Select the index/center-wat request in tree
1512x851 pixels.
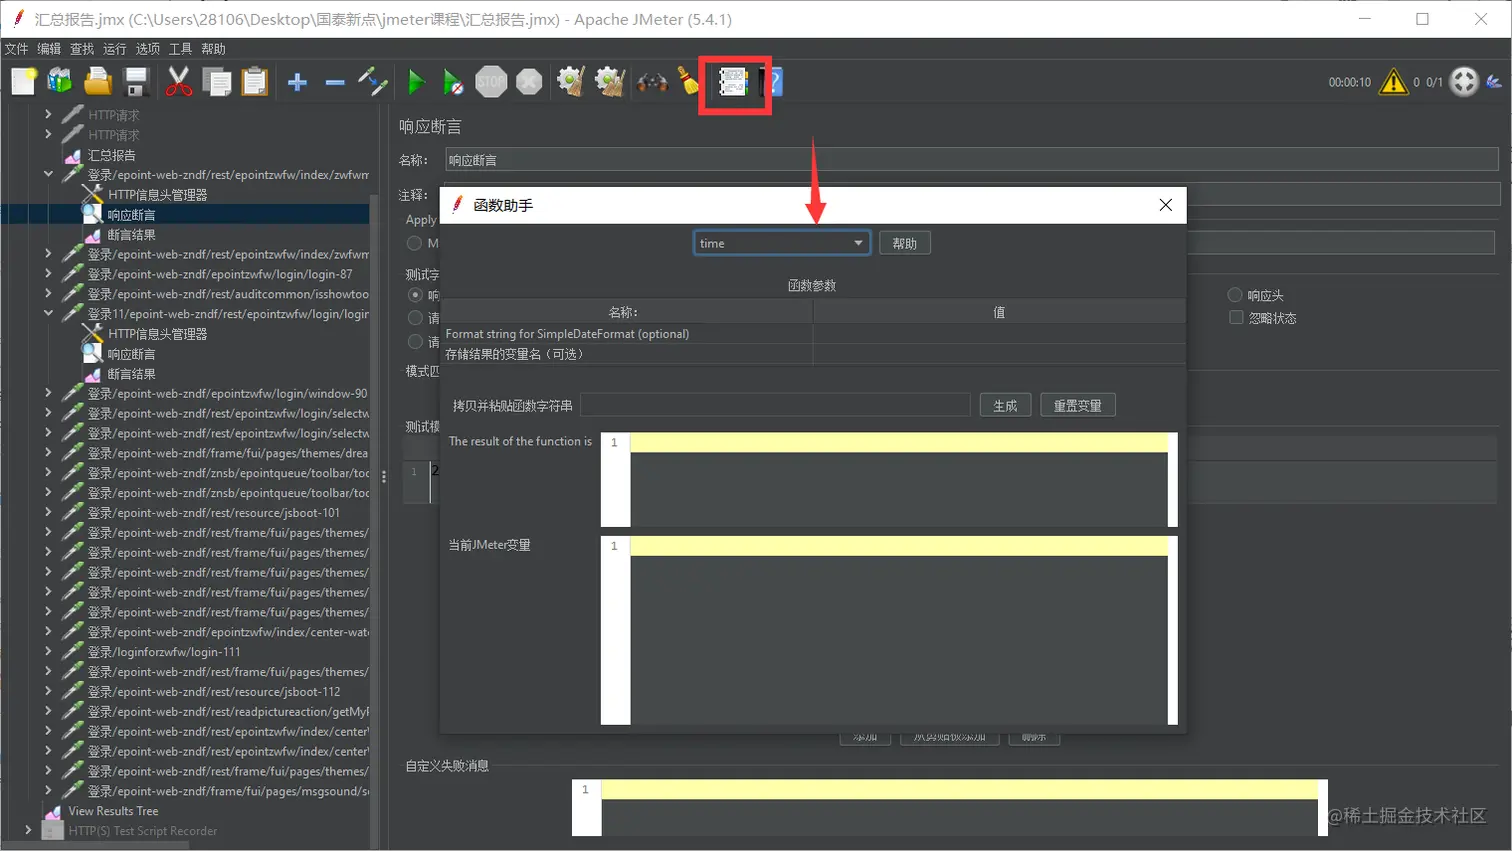228,632
